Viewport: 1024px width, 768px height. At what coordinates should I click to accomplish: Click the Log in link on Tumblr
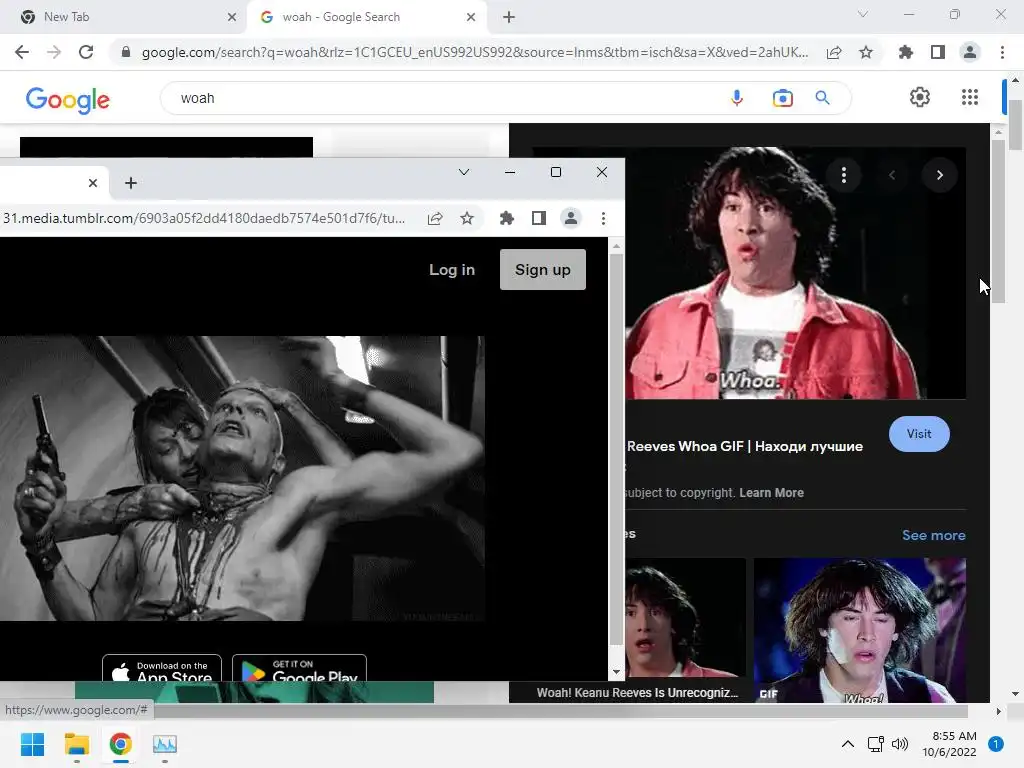tap(452, 270)
